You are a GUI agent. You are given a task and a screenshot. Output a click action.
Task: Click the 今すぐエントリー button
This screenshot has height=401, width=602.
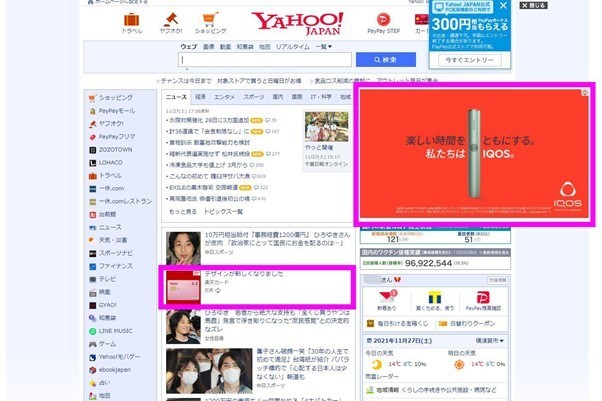(470, 60)
